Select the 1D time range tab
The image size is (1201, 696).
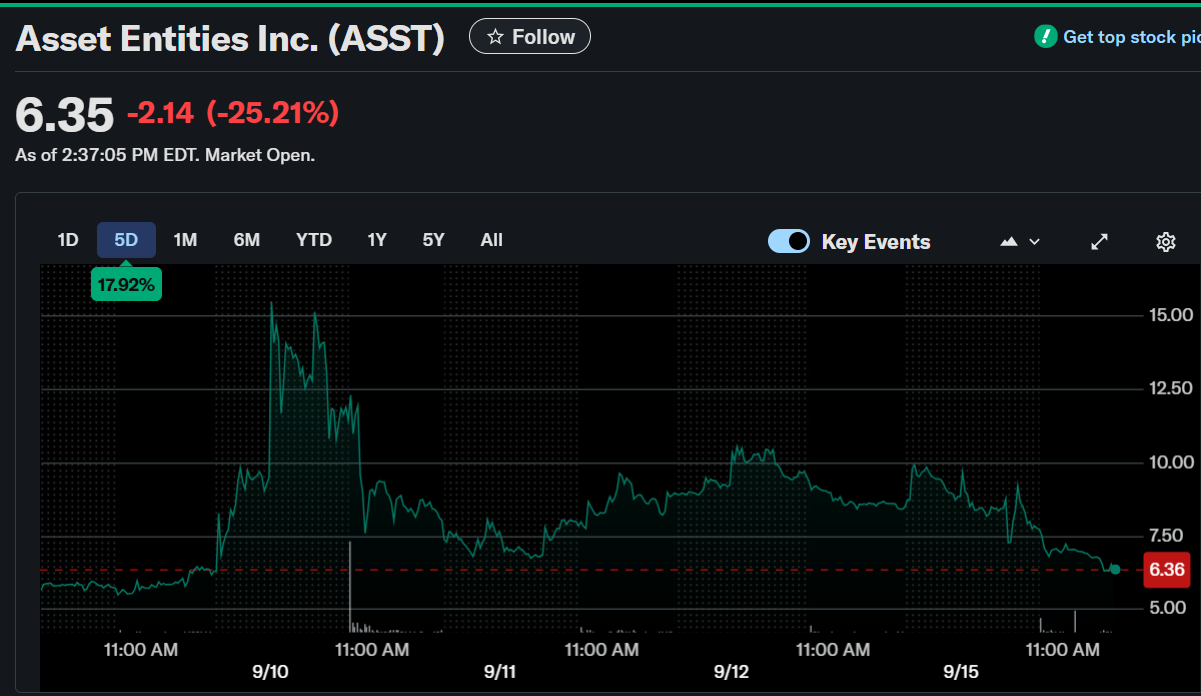point(68,240)
